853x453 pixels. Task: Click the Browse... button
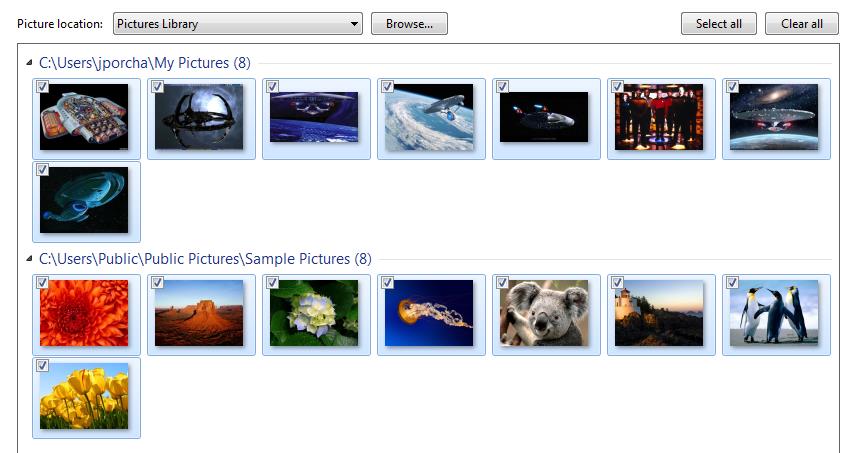409,24
